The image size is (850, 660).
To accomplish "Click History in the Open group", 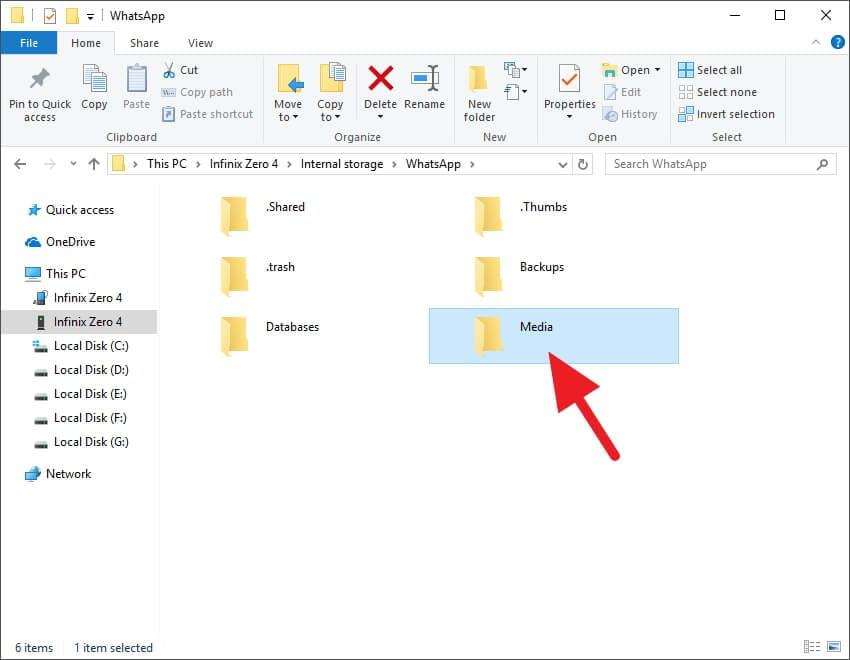I will tap(630, 114).
